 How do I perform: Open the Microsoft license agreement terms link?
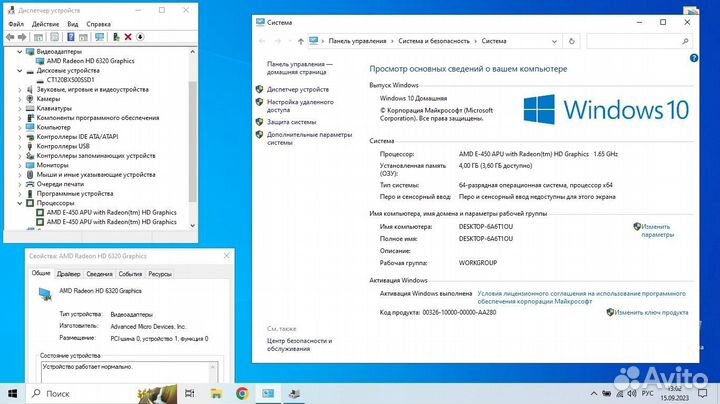click(581, 297)
